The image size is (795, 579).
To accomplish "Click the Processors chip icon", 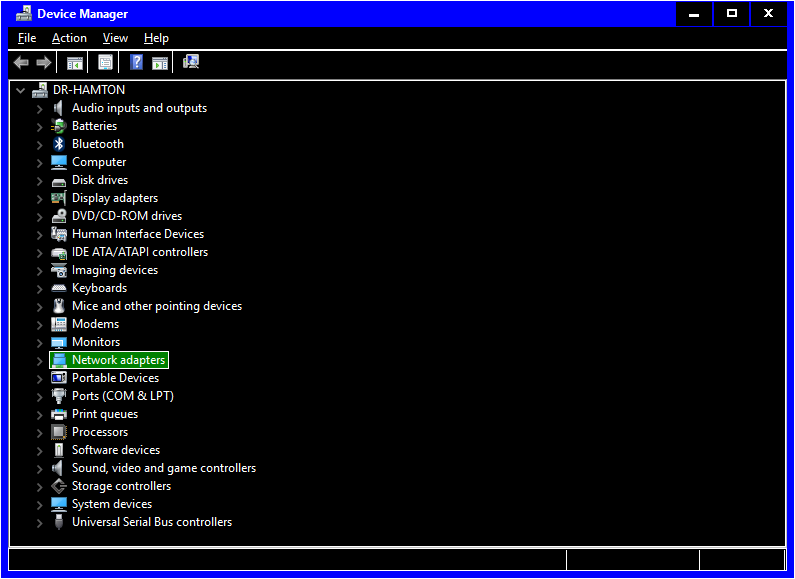I will point(59,432).
